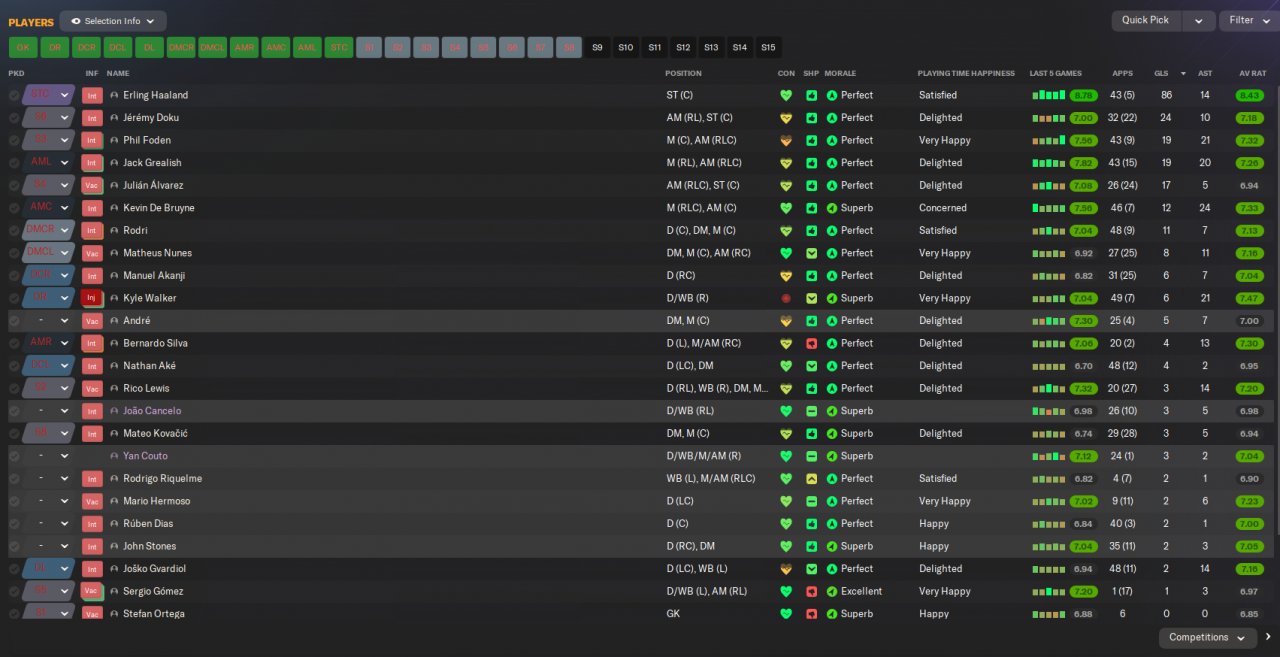Open João Cancelo's player name link
This screenshot has width=1280, height=657.
152,411
